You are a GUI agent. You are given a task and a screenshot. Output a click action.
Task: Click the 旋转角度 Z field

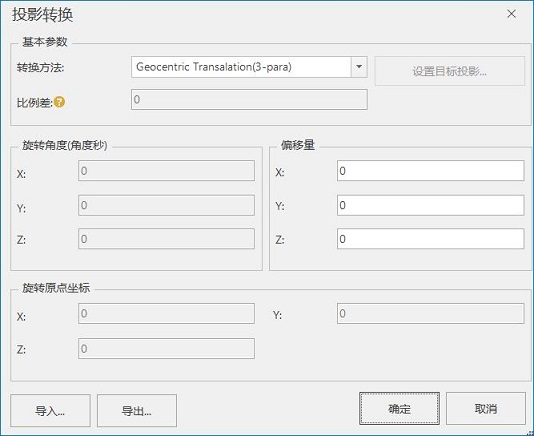(x=166, y=239)
